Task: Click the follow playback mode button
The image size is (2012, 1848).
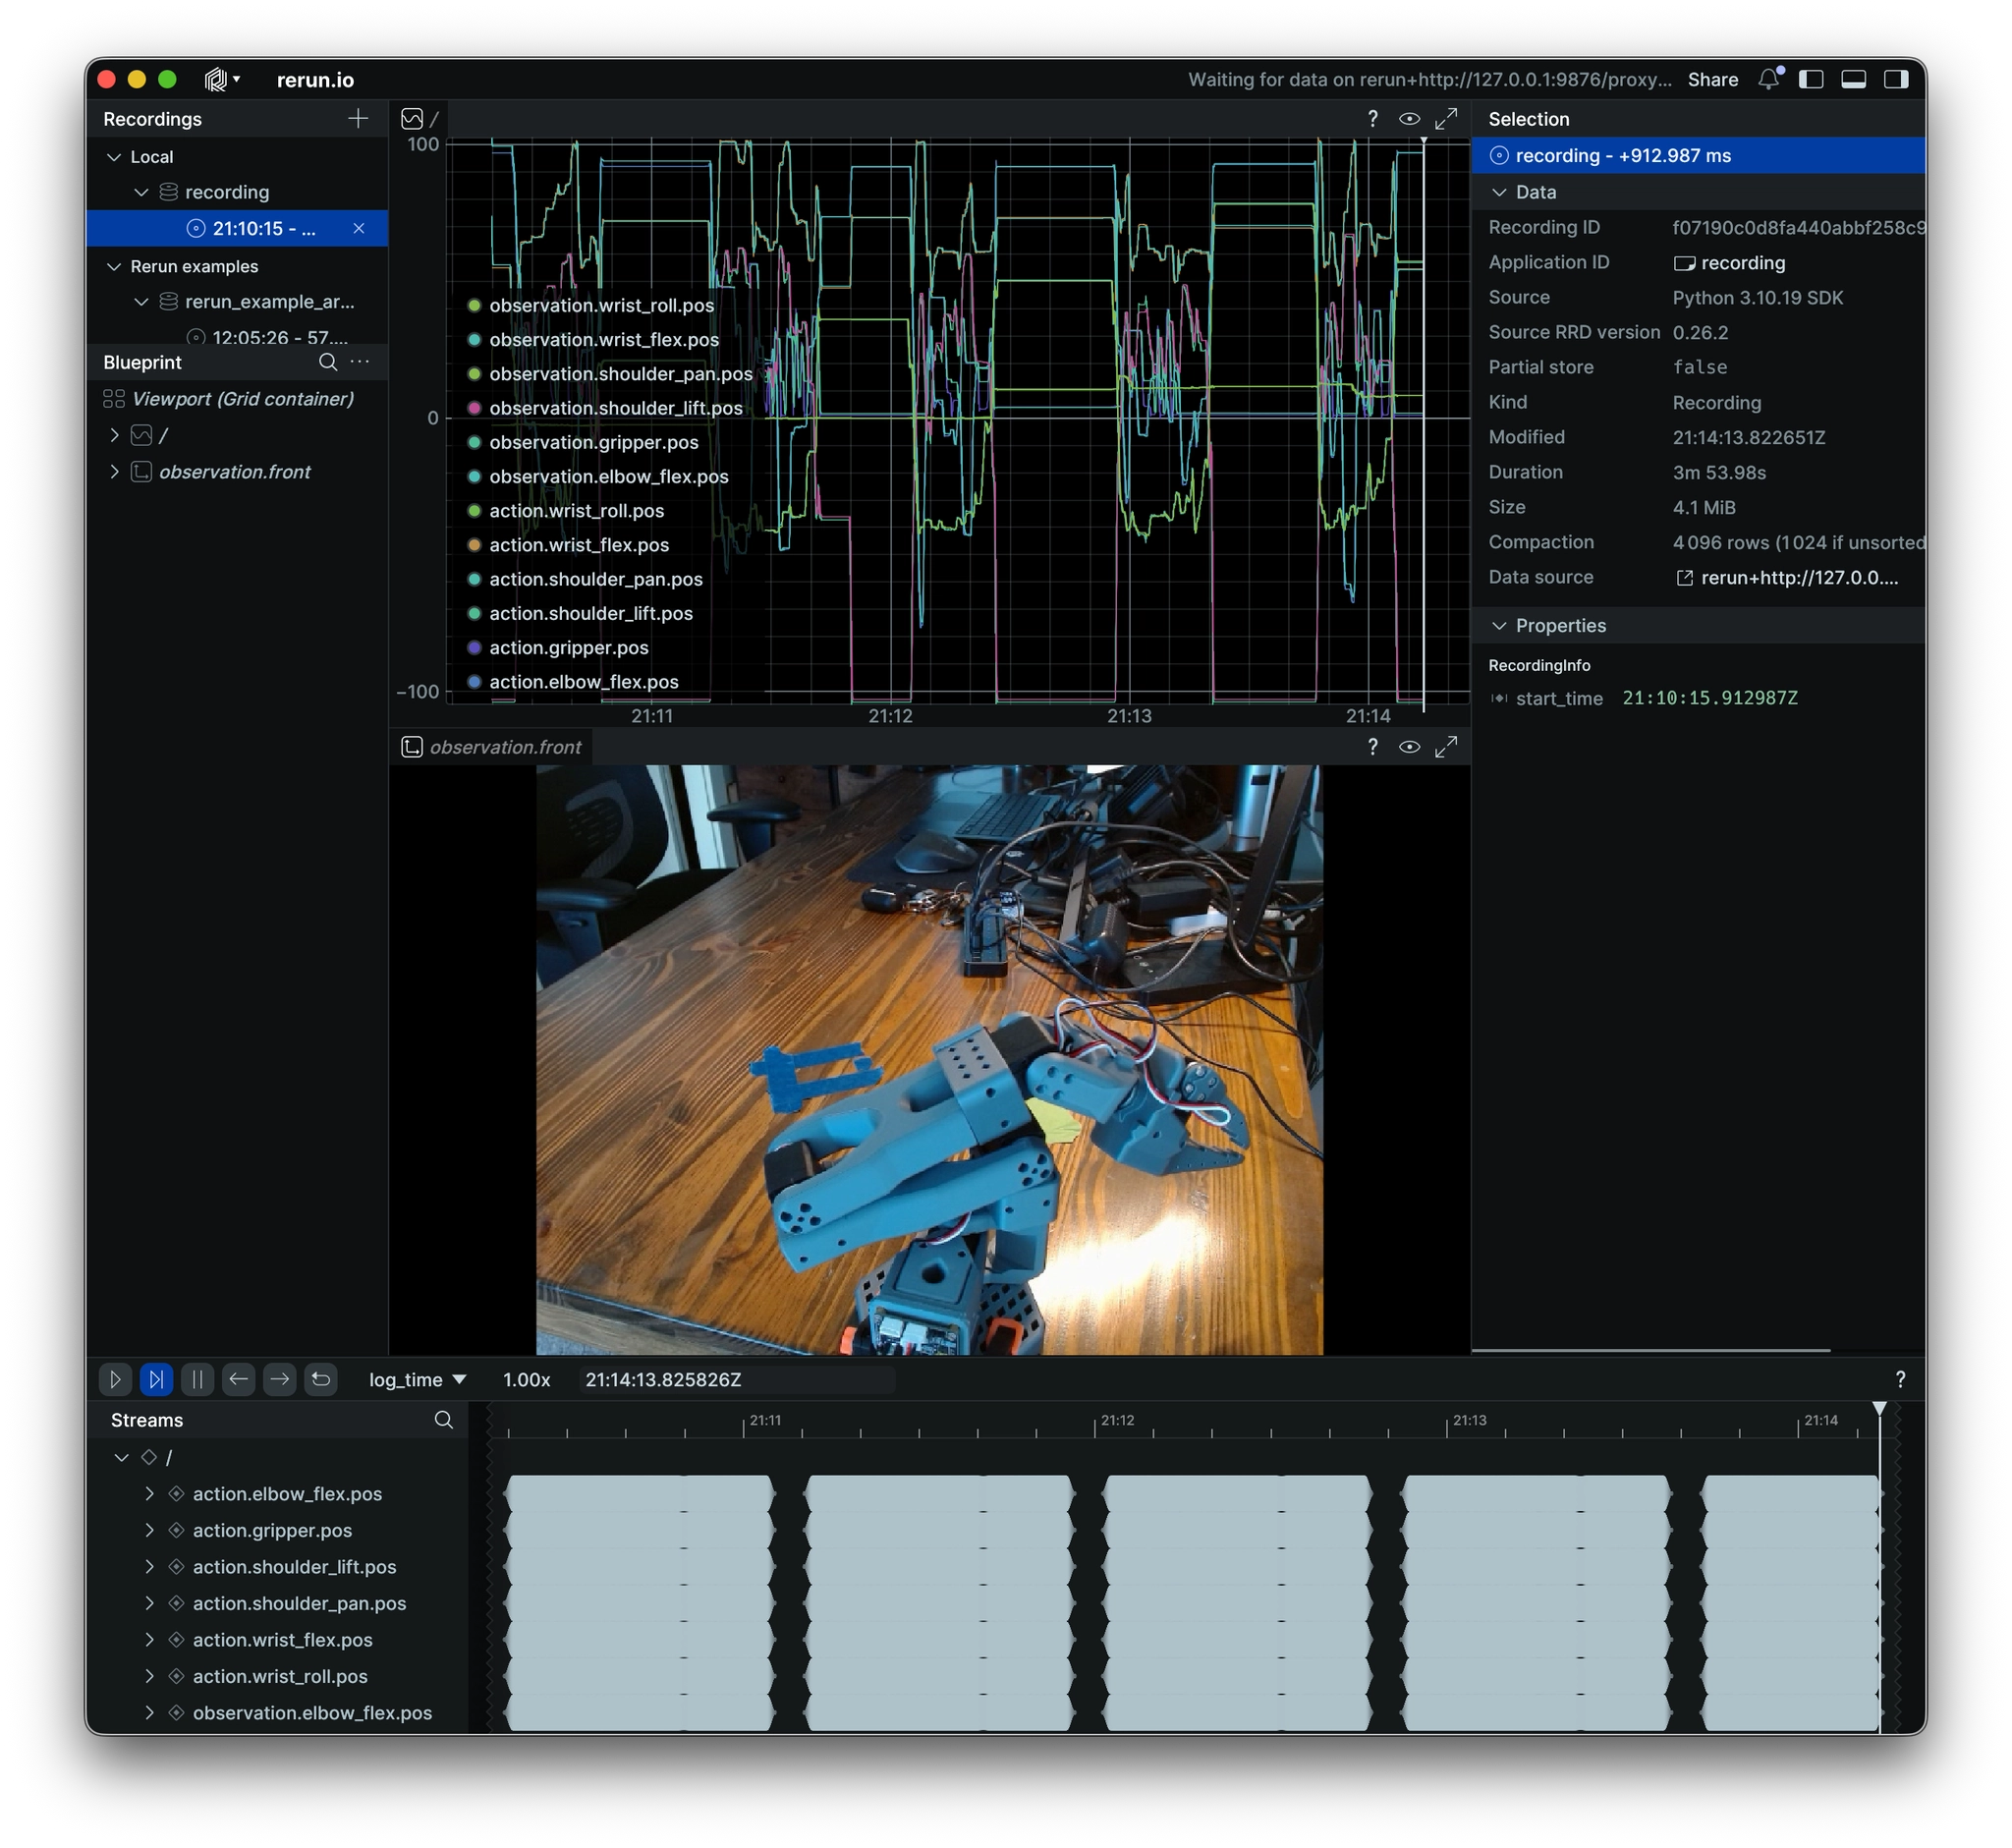Action: coord(156,1379)
